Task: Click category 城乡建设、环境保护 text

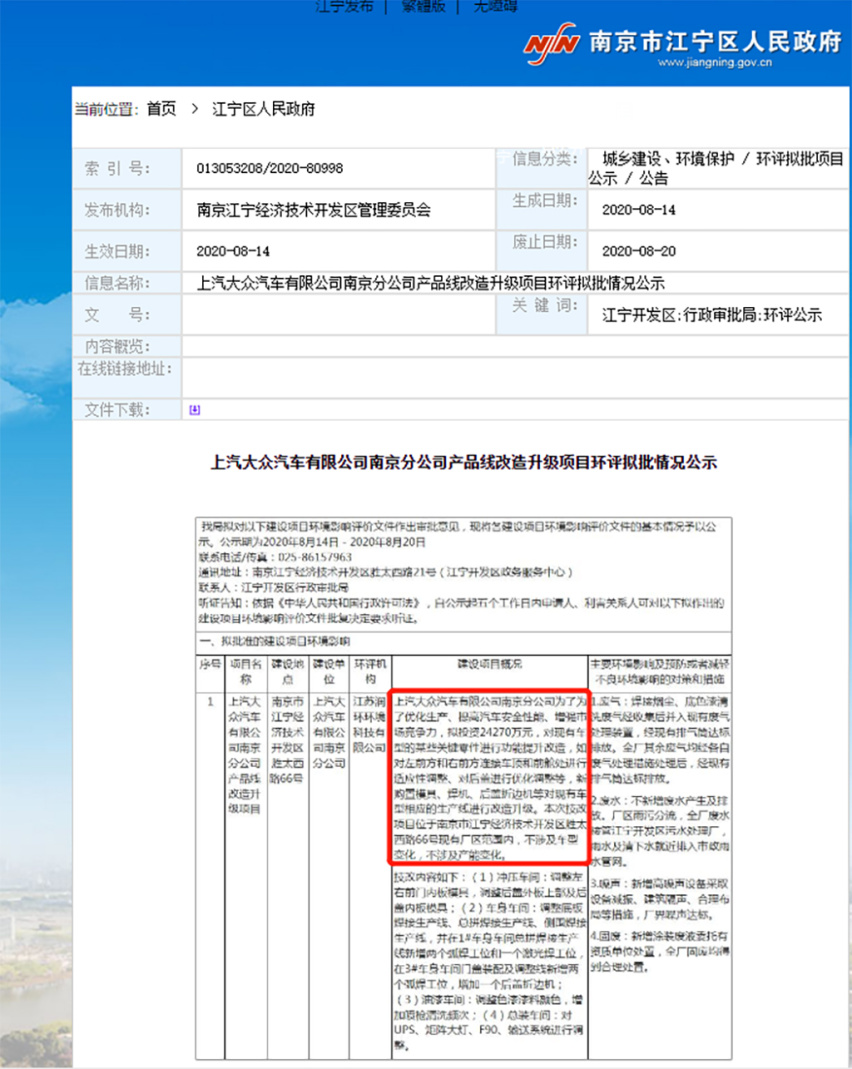Action: click(x=668, y=159)
